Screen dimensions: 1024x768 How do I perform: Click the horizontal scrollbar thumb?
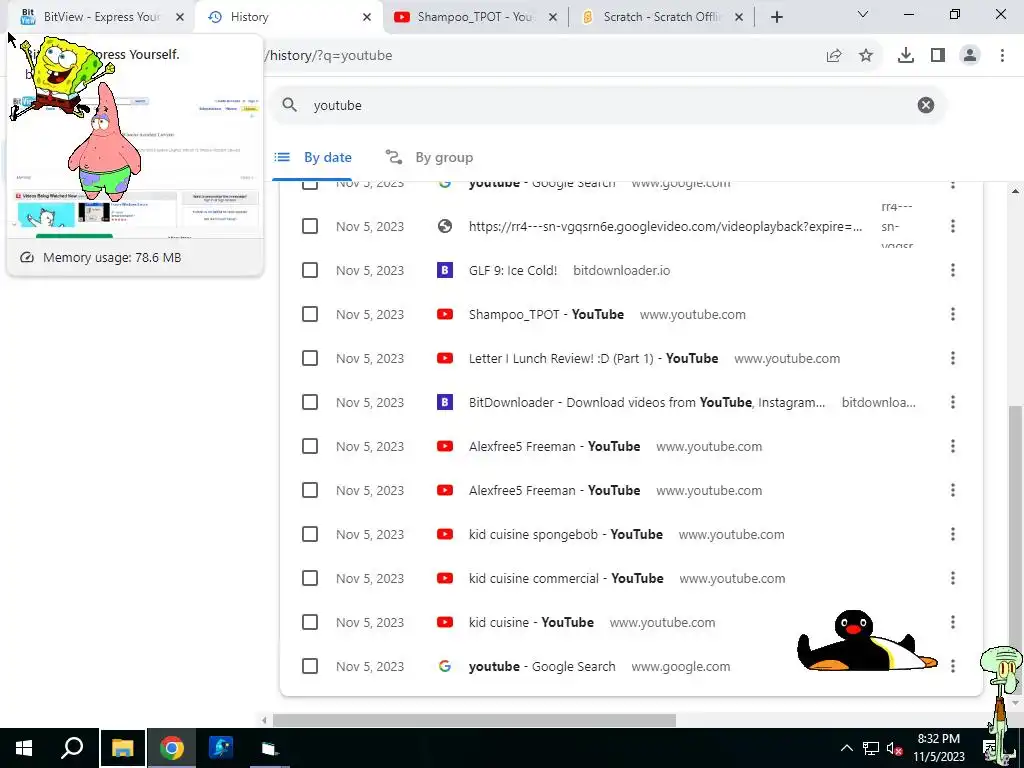[x=474, y=720]
